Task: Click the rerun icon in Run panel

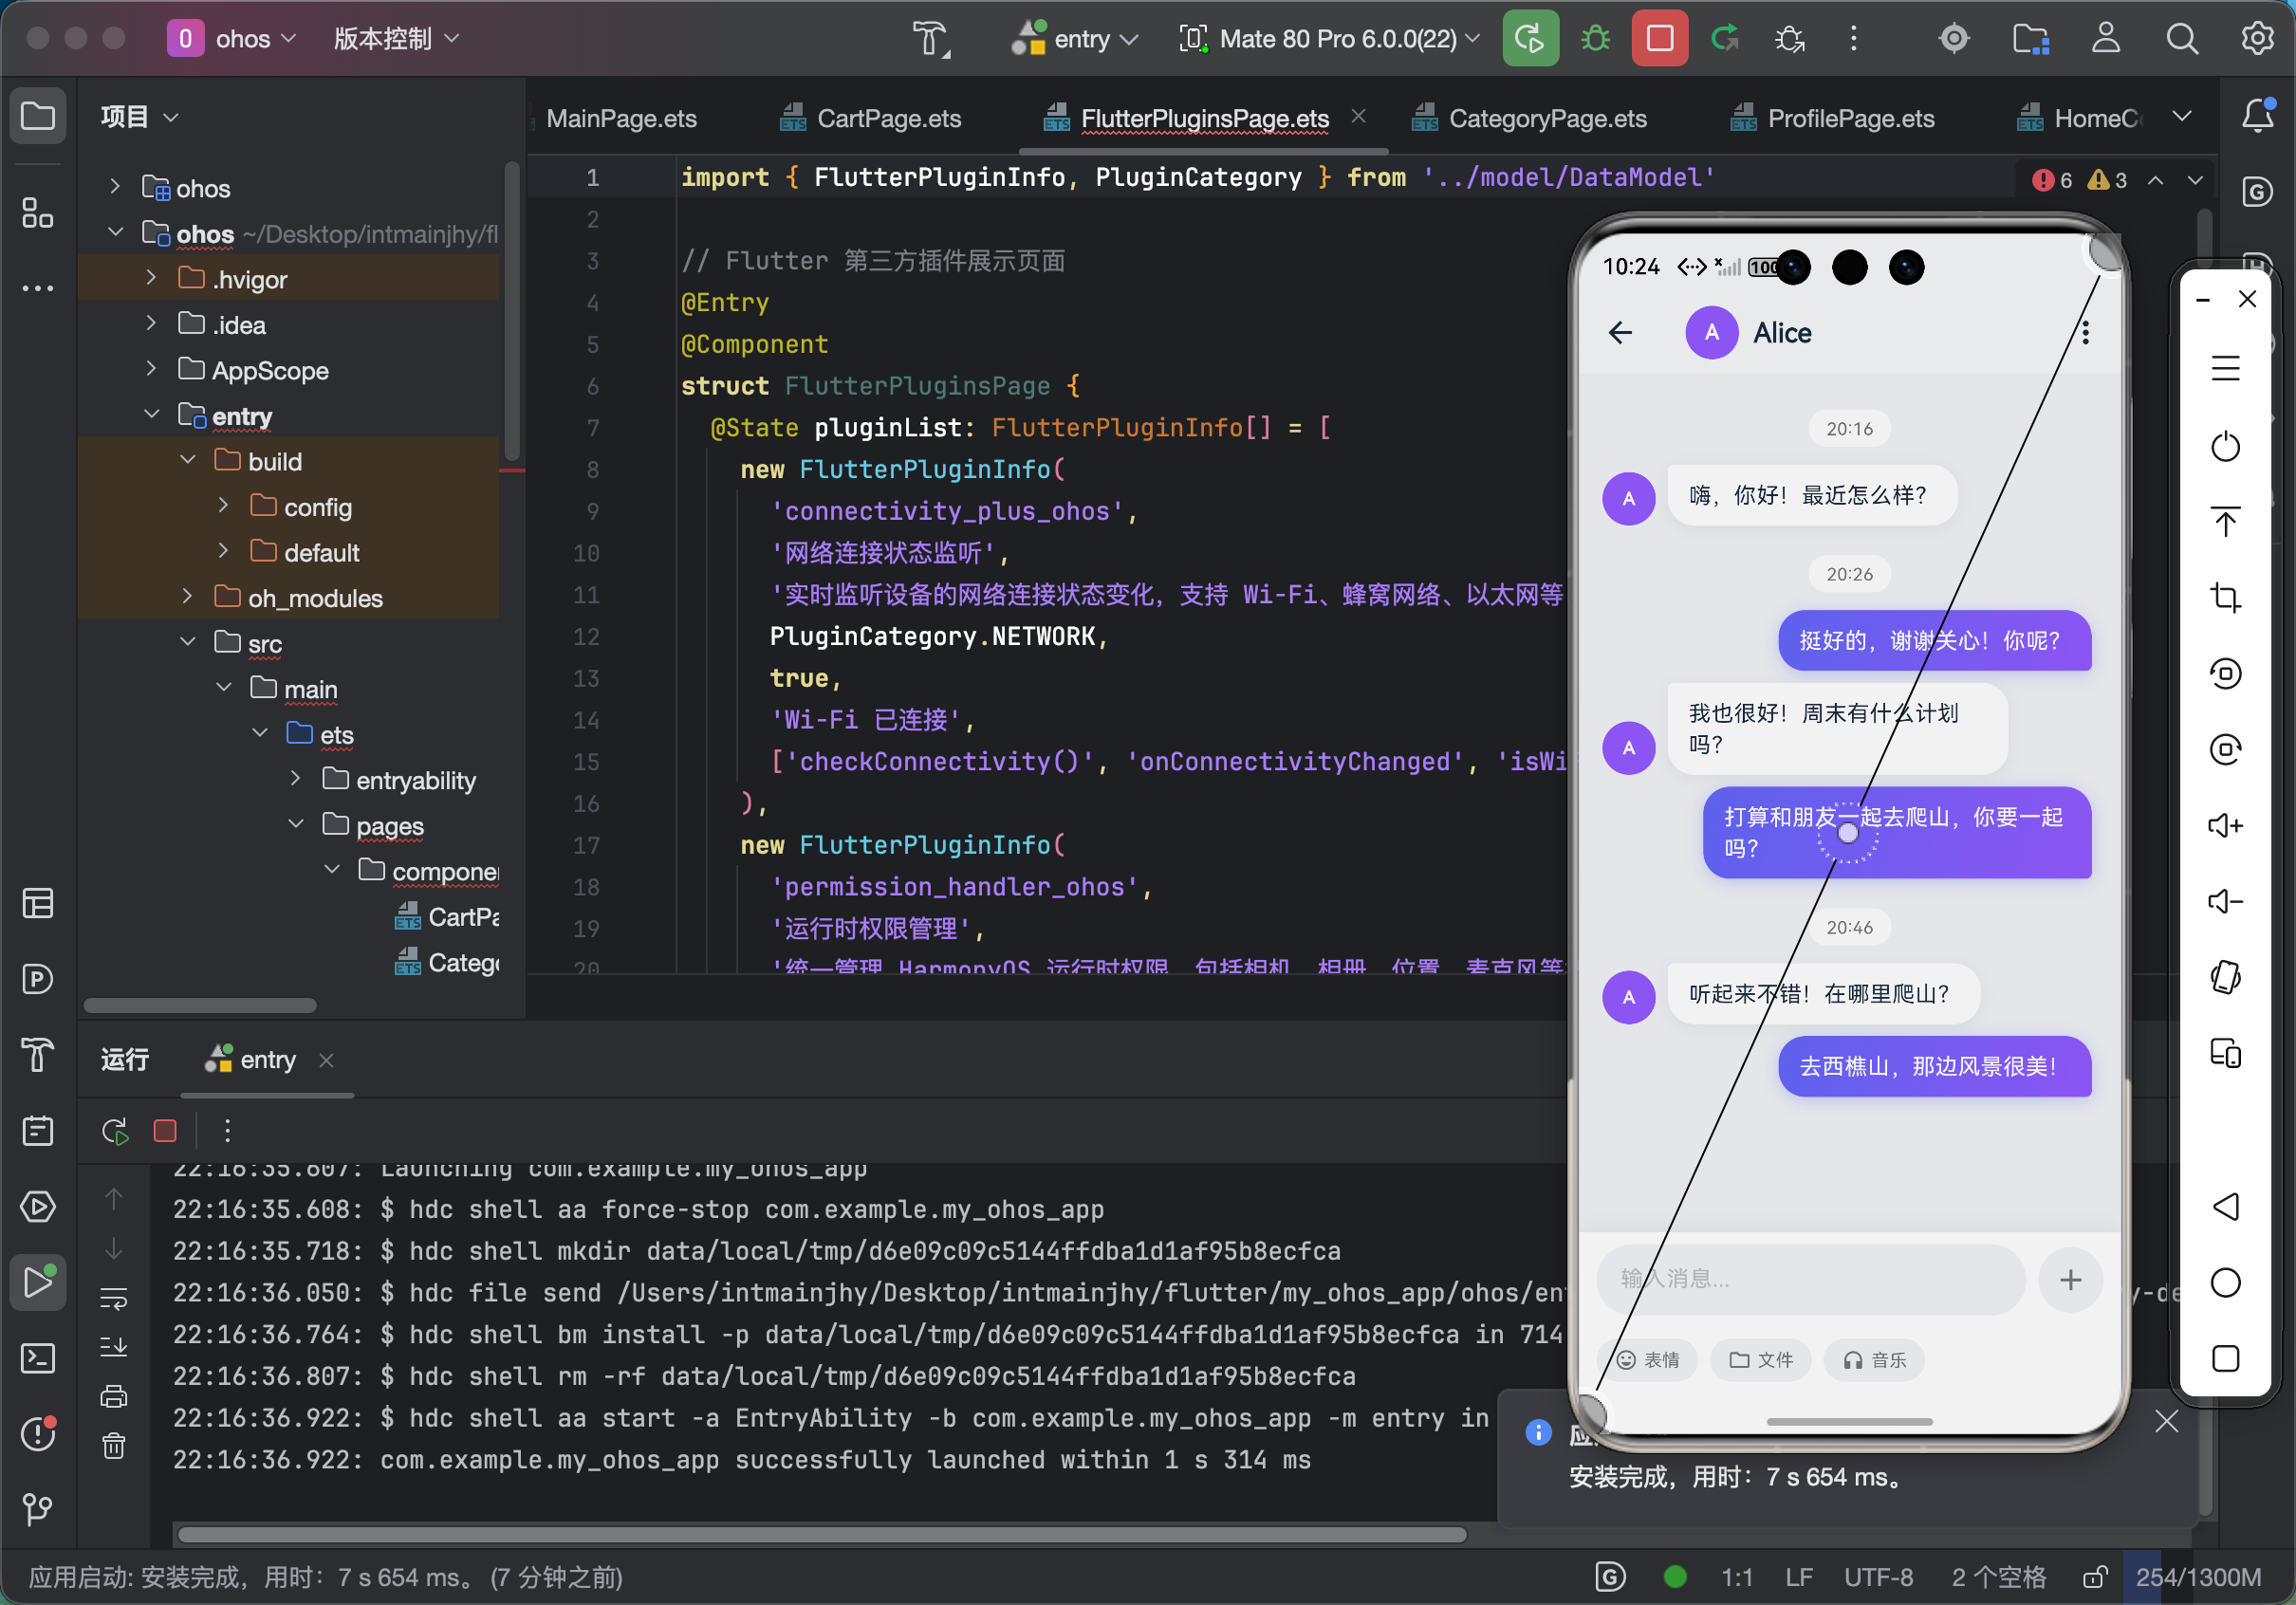Action: (x=115, y=1131)
